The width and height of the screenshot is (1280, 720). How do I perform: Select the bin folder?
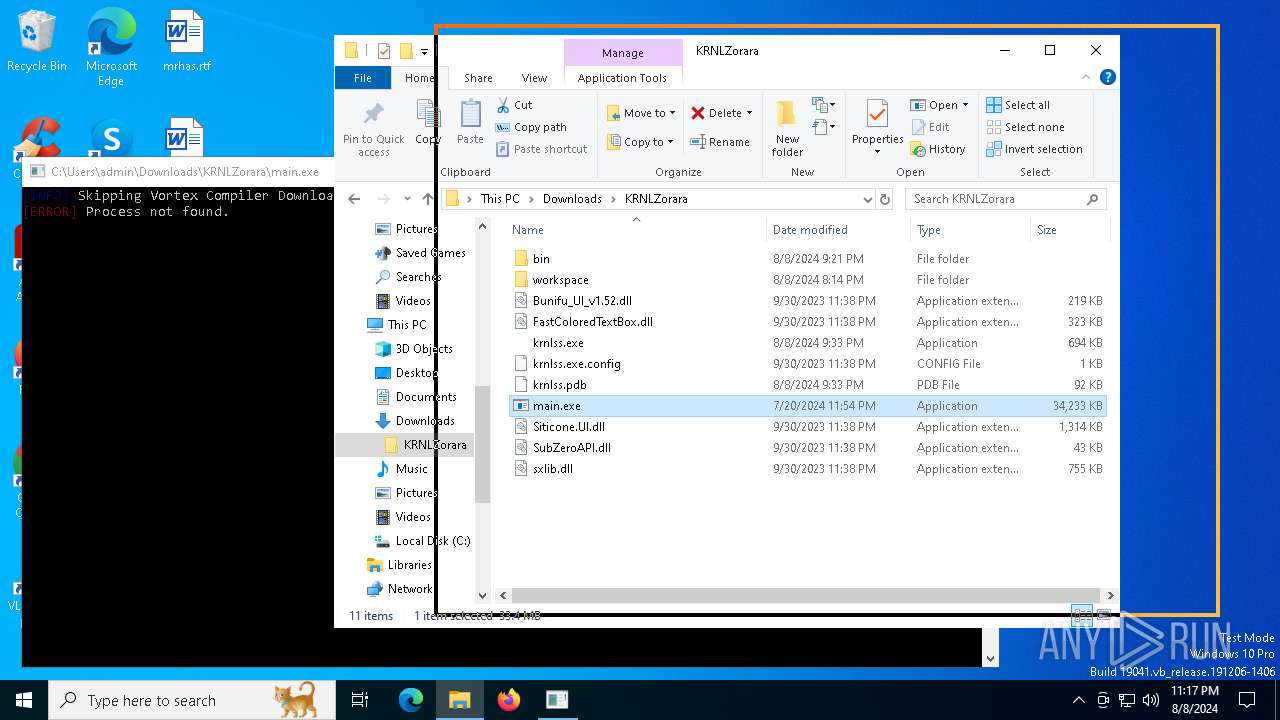[807, 258]
